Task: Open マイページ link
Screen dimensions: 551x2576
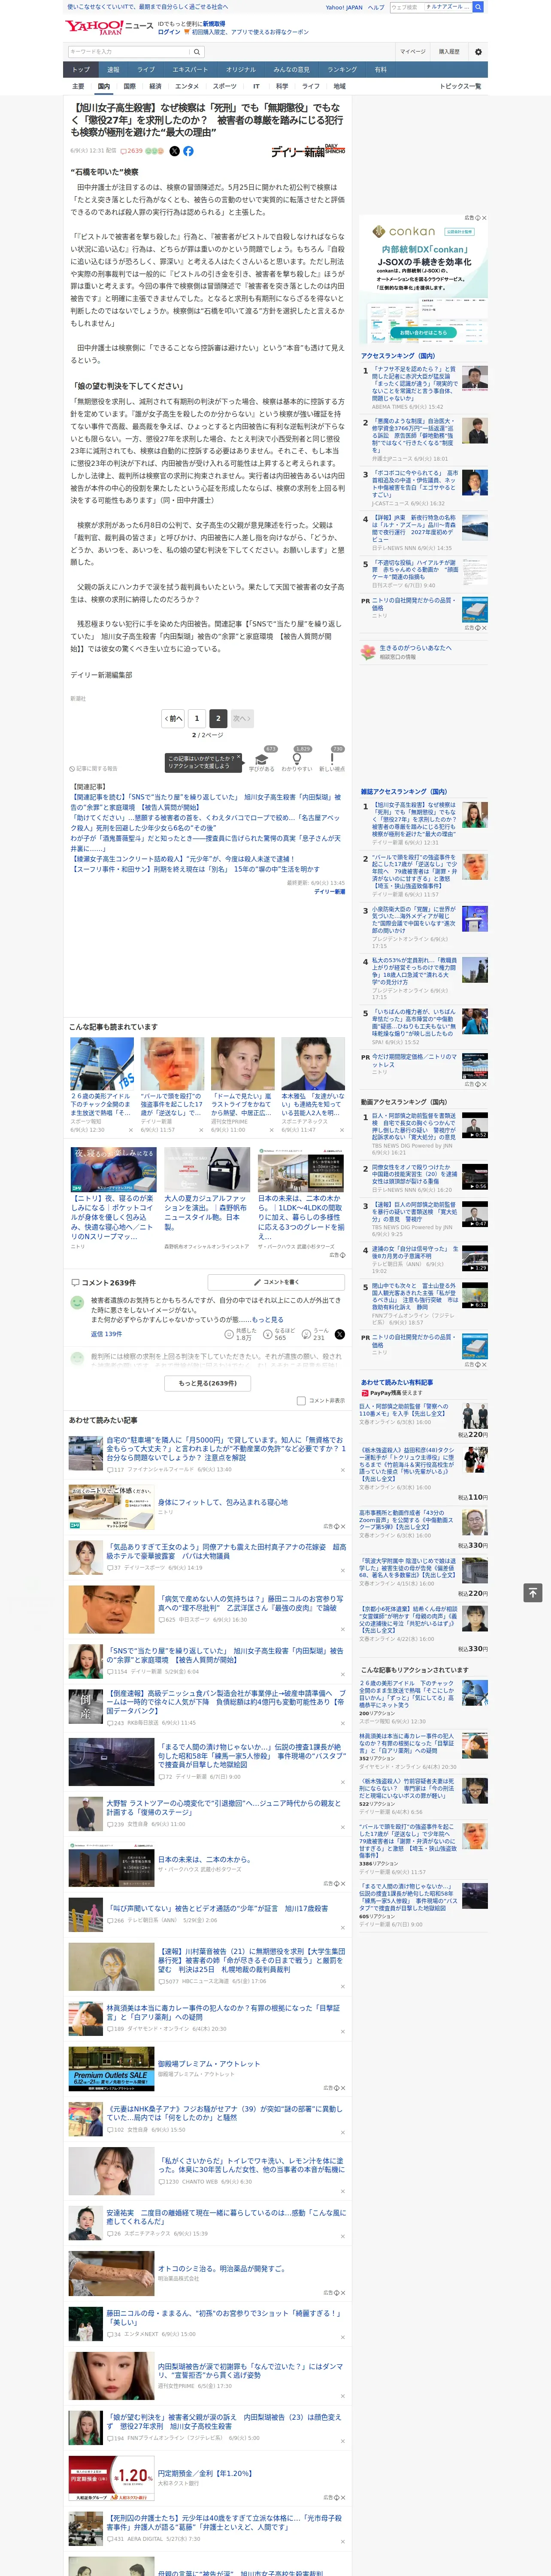Action: 412,52
